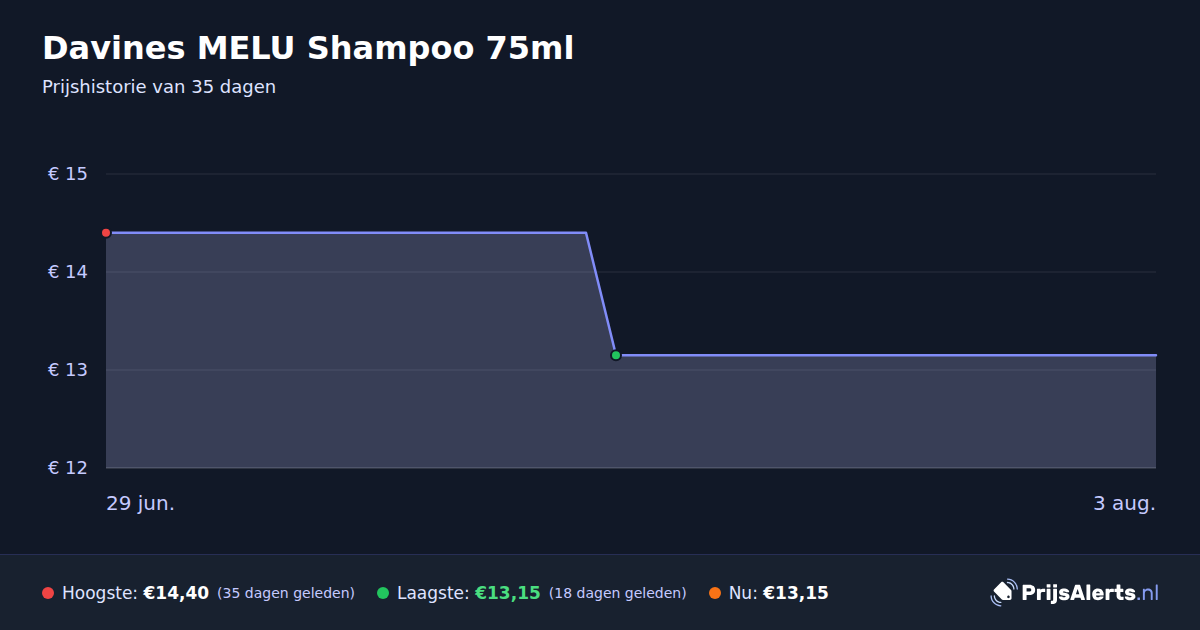Click the € 15 axis label
The height and width of the screenshot is (630, 1200).
68,174
